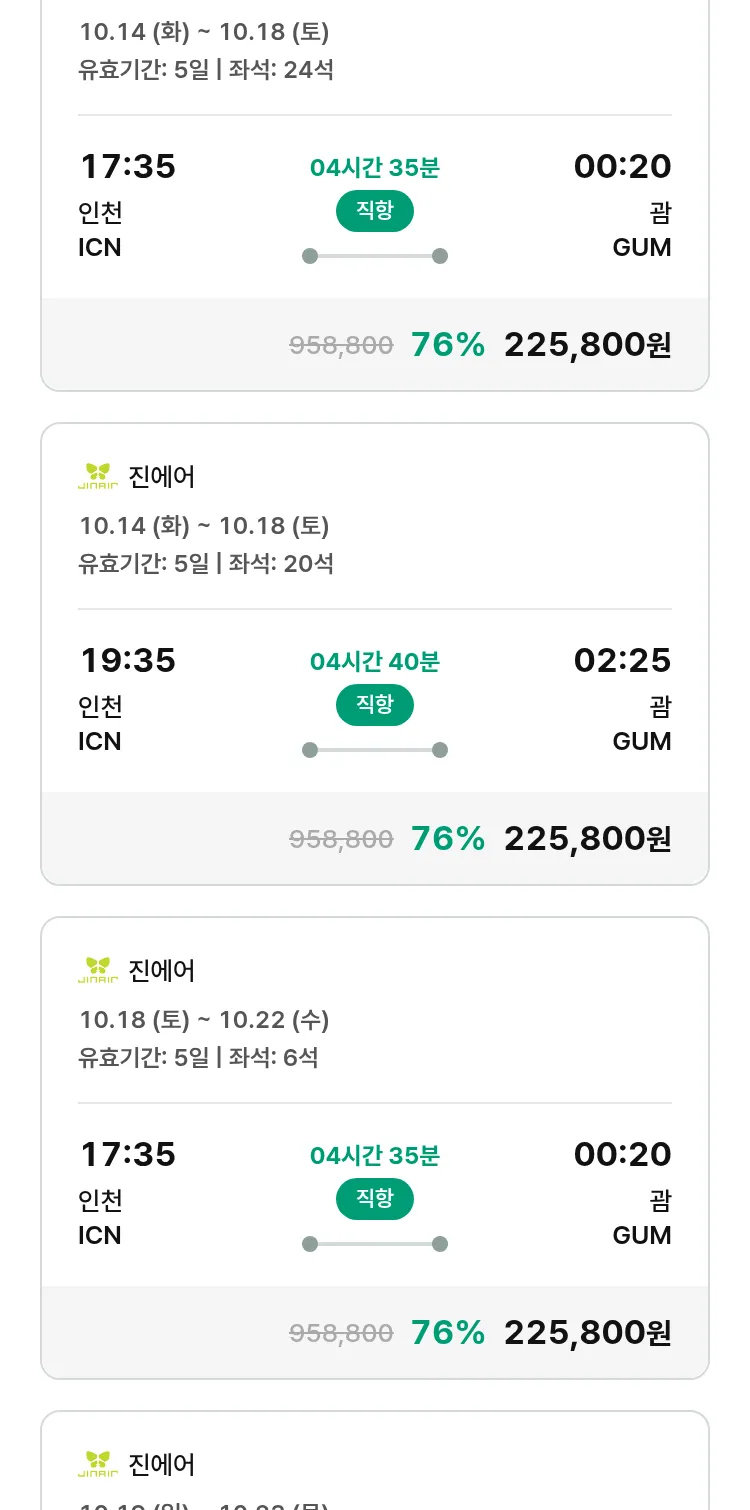Select 225,800원 price on 24-seat flight
Screen dimensions: 750x1510
click(x=587, y=344)
